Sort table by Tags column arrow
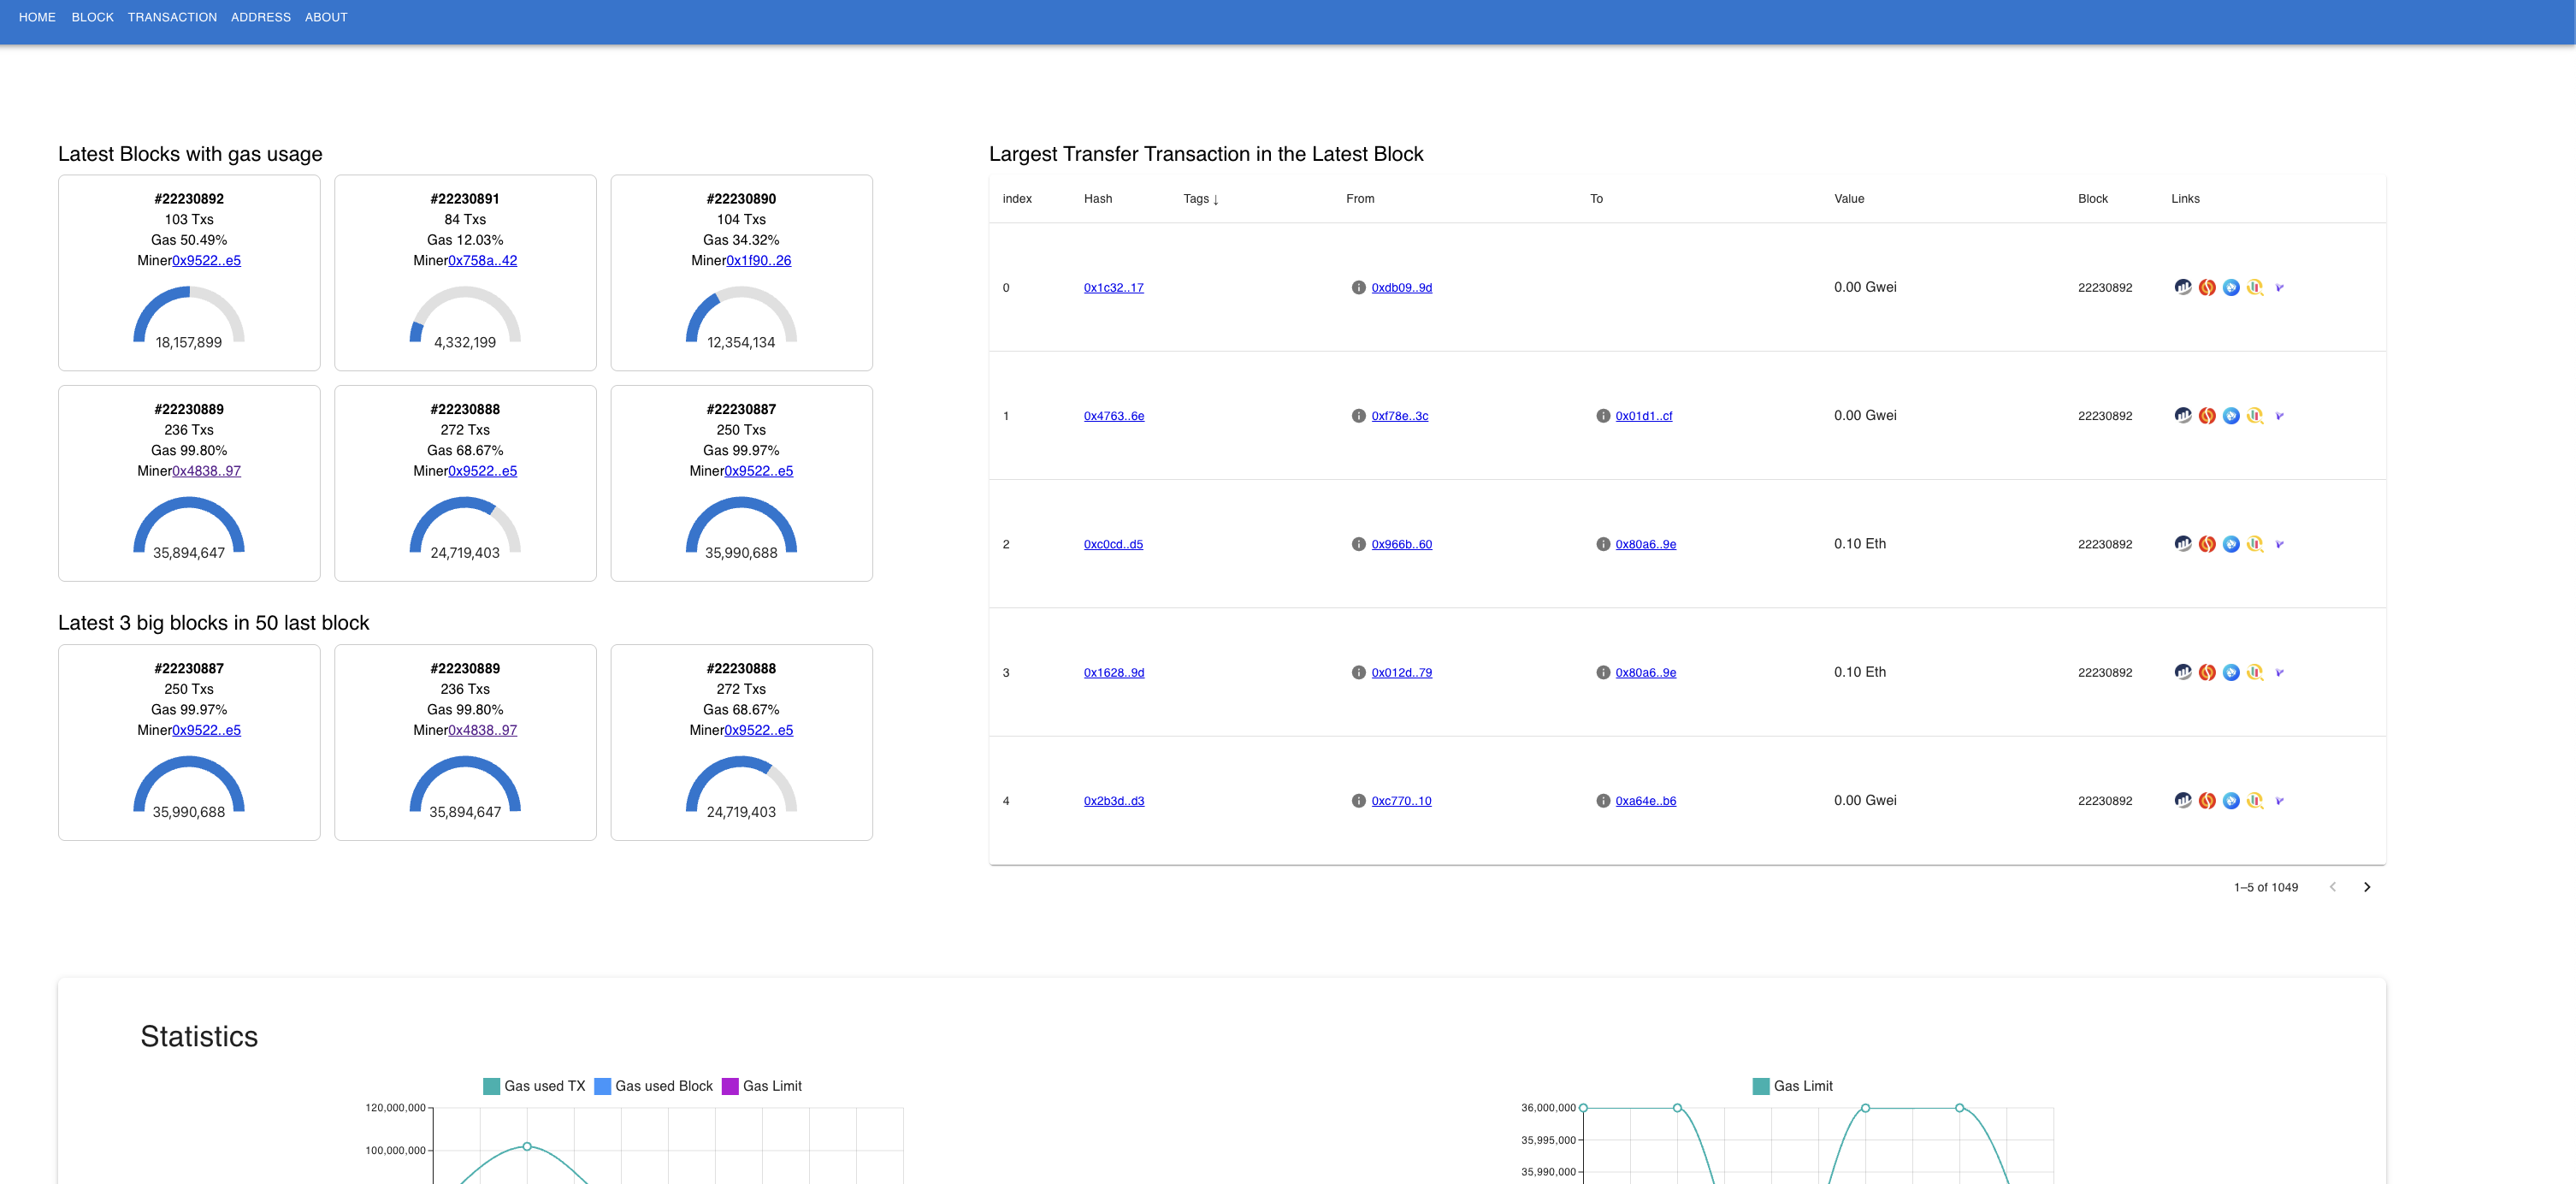2576x1184 pixels. pos(1215,200)
